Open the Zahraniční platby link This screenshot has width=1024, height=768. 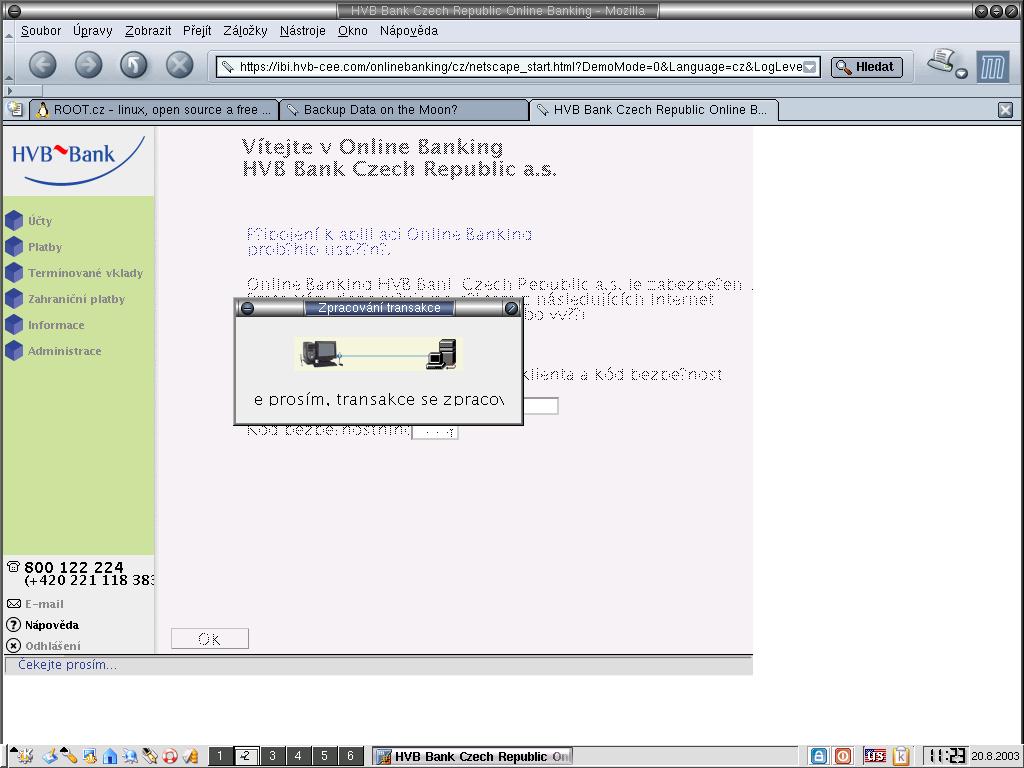coord(76,299)
